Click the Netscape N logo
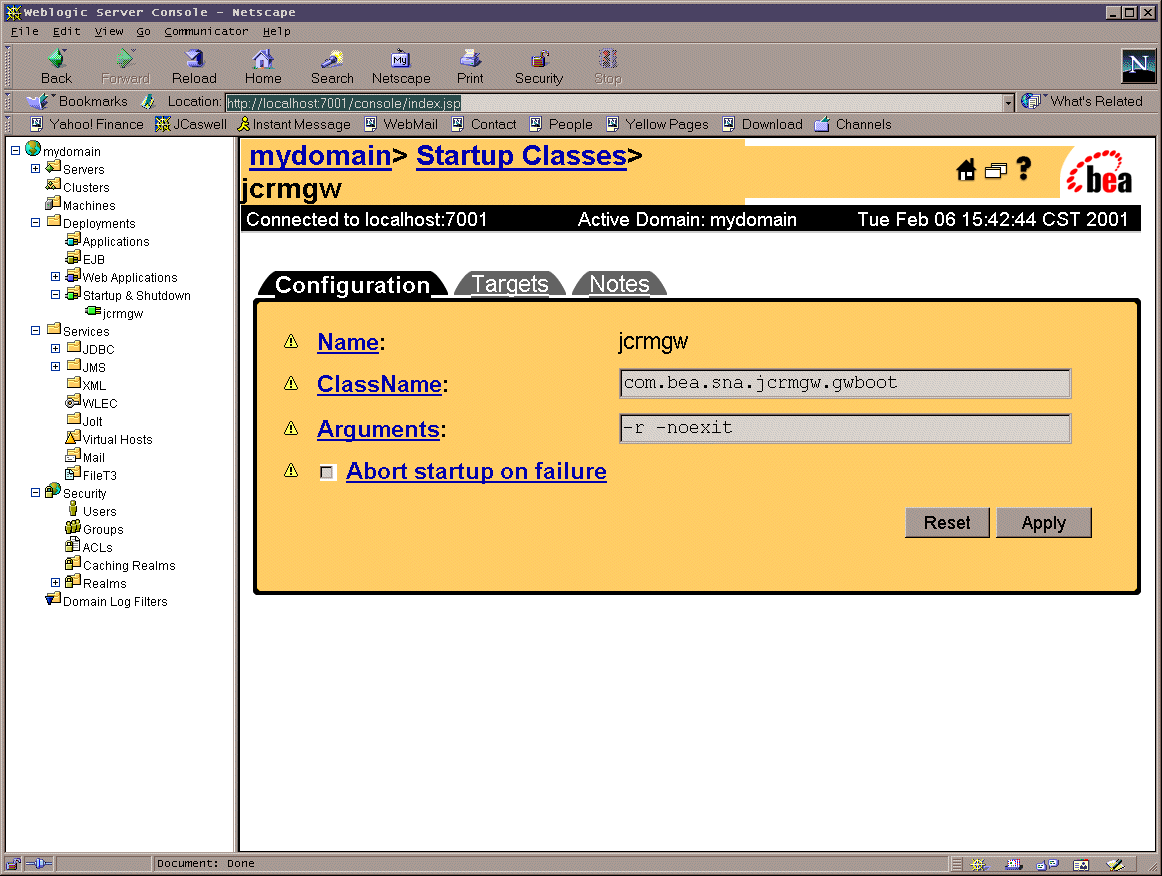The image size is (1162, 876). coord(1138,66)
